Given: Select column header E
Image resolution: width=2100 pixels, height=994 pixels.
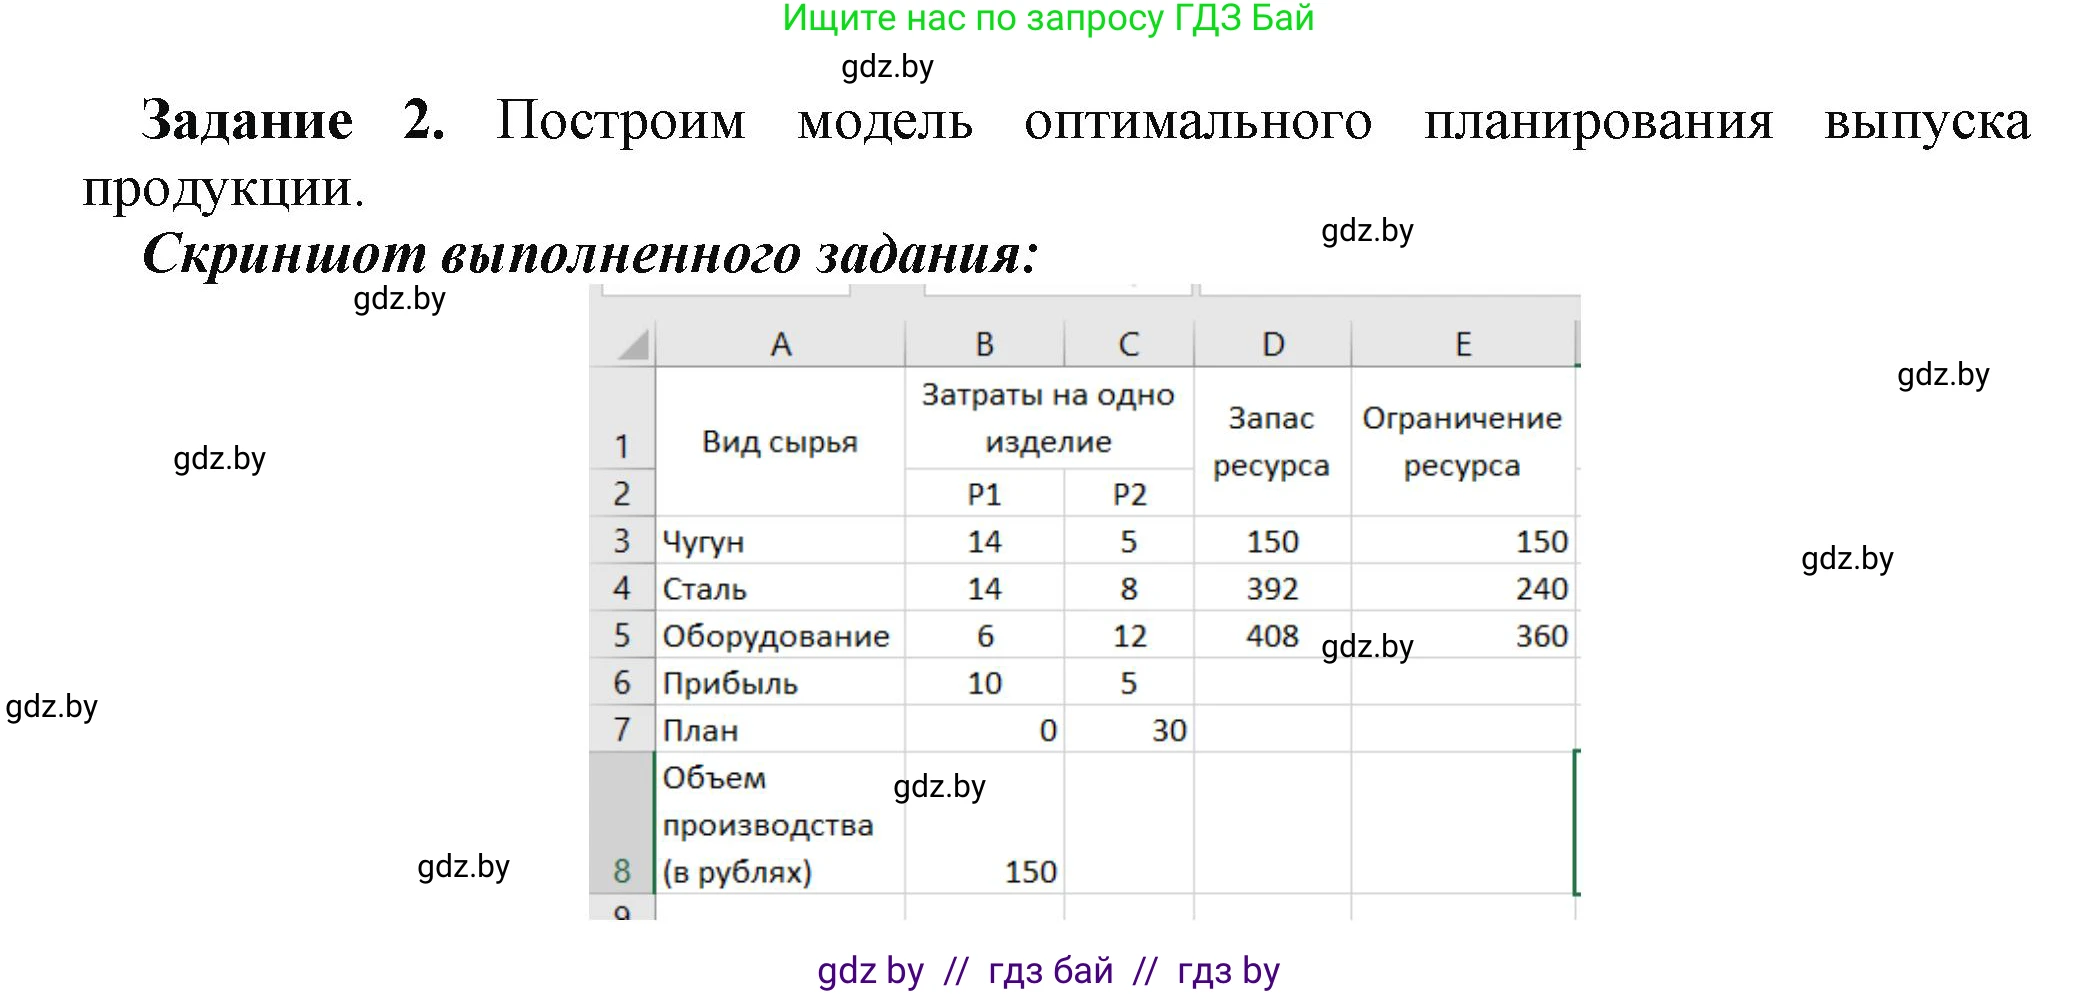Looking at the screenshot, I should [x=1463, y=343].
